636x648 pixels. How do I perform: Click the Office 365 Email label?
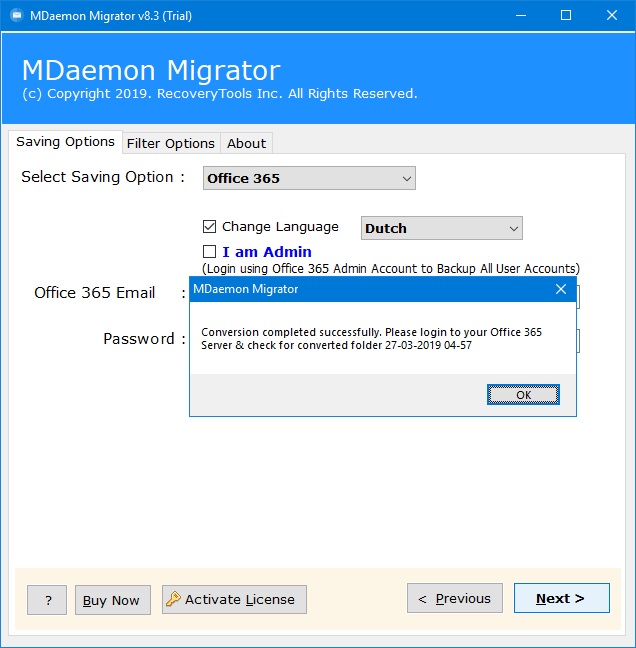pos(95,293)
